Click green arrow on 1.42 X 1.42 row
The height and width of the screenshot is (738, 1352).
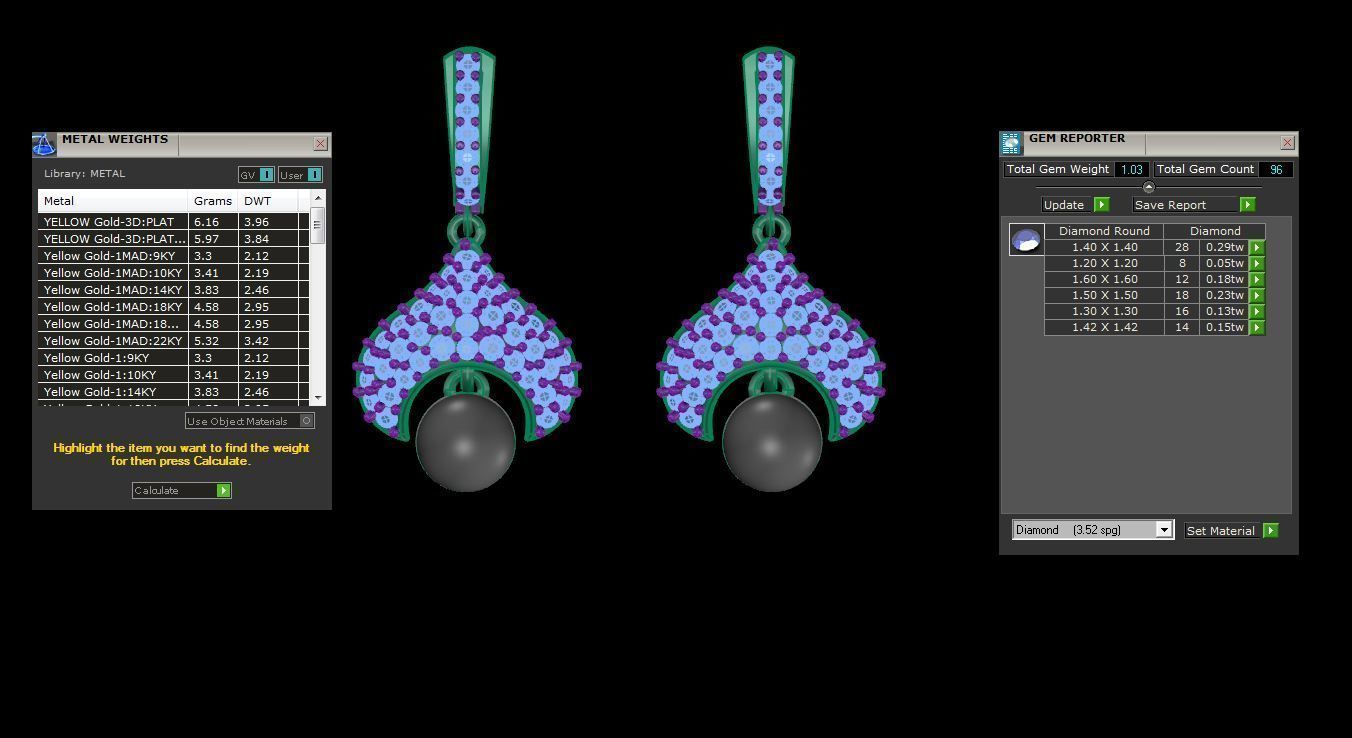[1257, 327]
